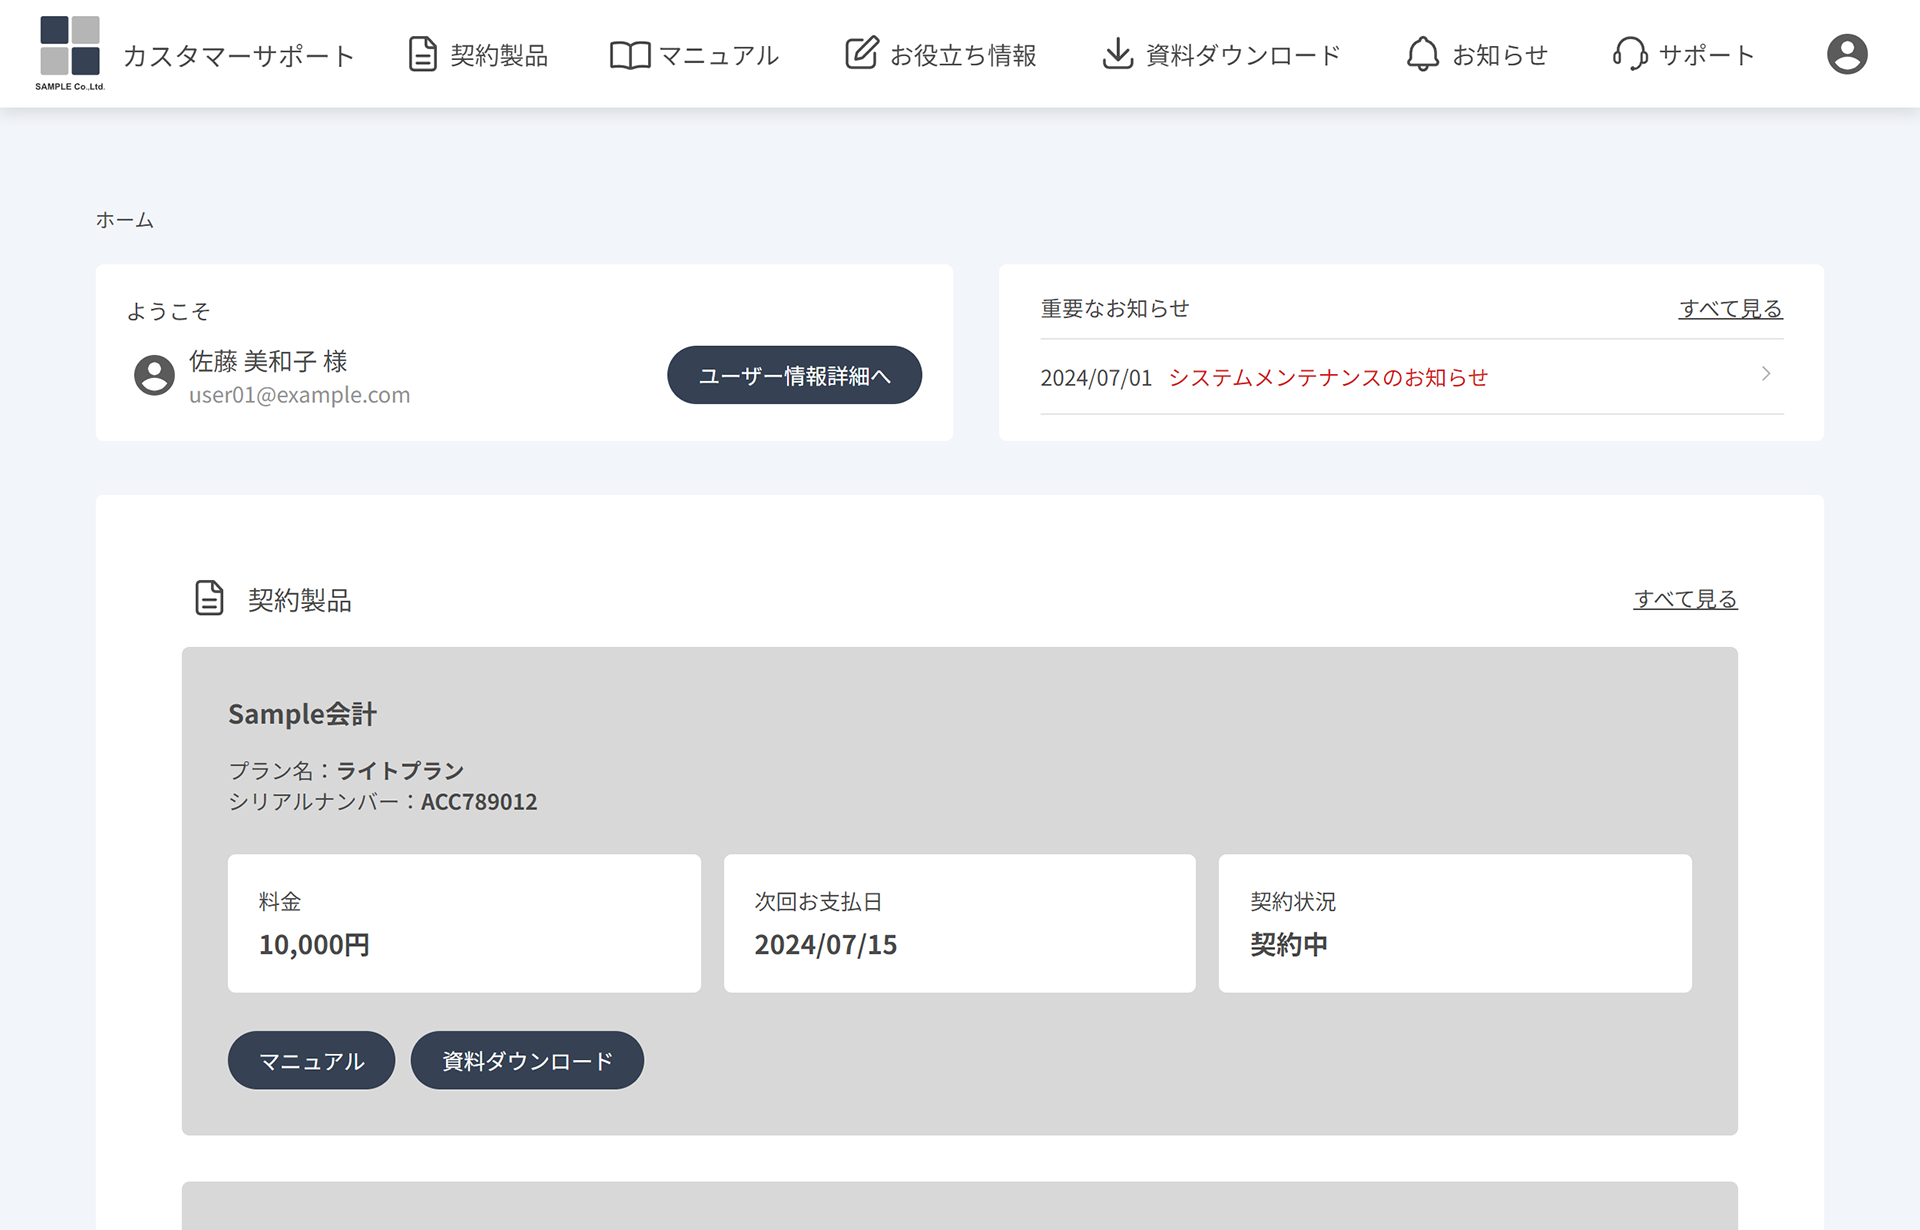Click すべて見る next to 契約製品 heading
The height and width of the screenshot is (1230, 1920).
pyautogui.click(x=1685, y=599)
